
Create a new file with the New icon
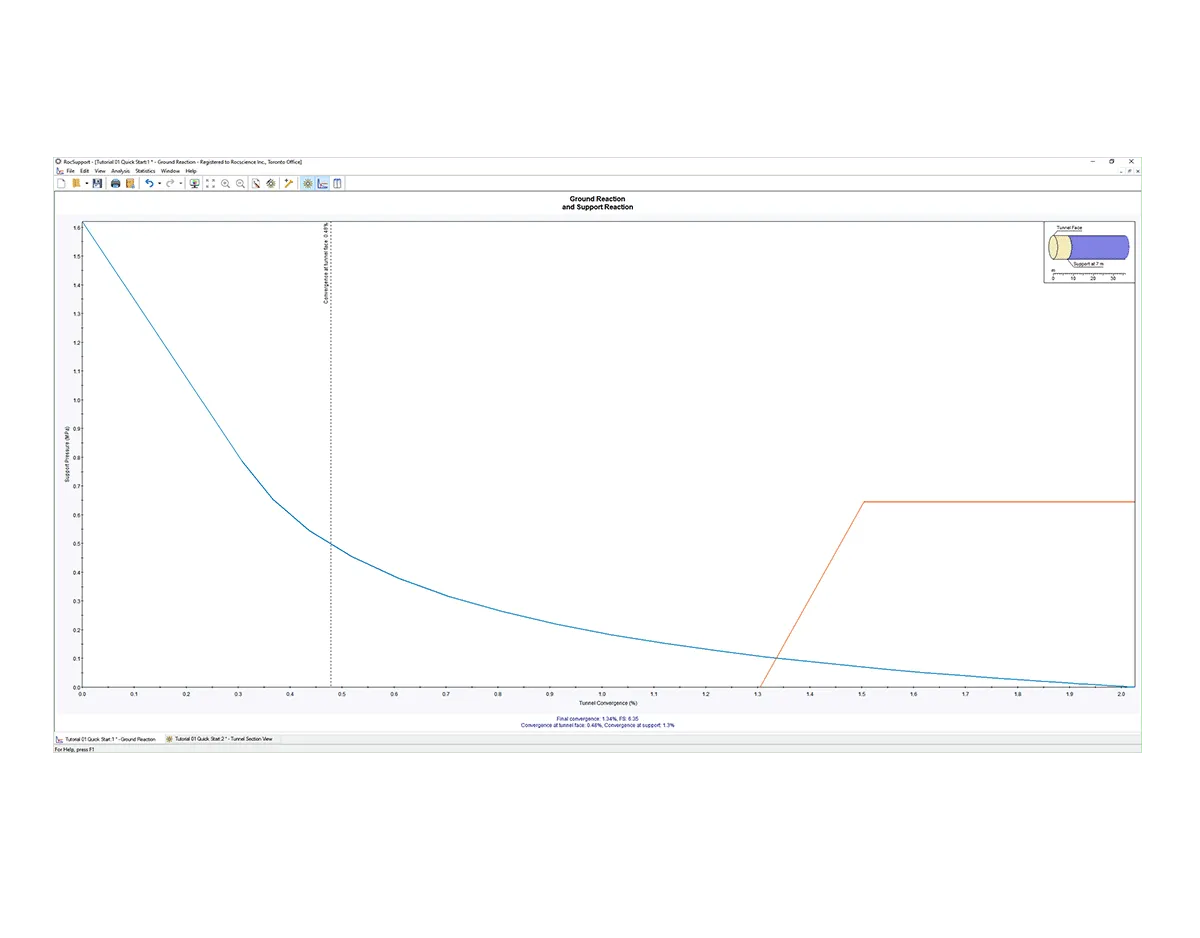[61, 184]
